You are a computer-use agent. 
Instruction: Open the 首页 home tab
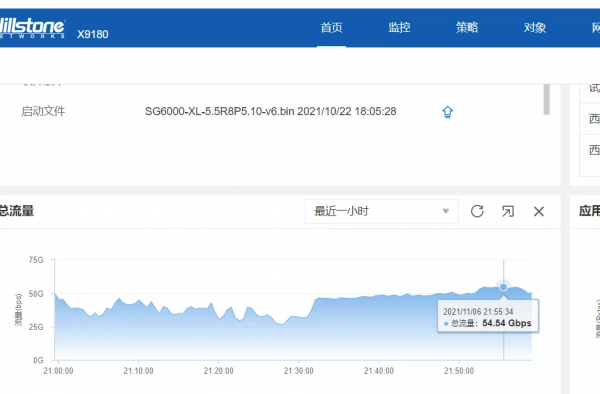[x=331, y=28]
